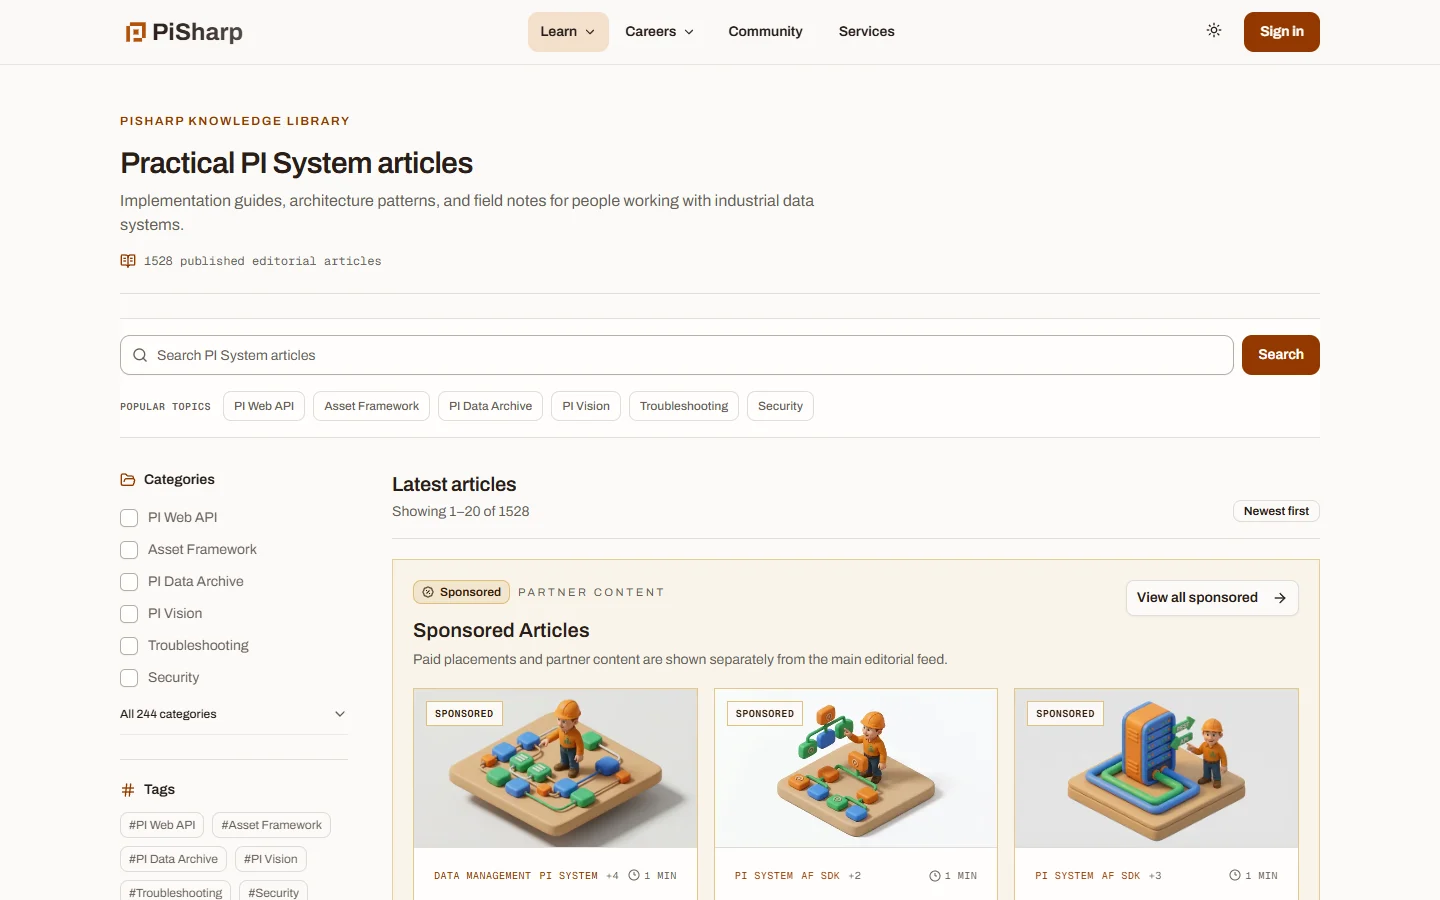The width and height of the screenshot is (1440, 900).
Task: Click the #PI Vision tag
Action: coord(271,859)
